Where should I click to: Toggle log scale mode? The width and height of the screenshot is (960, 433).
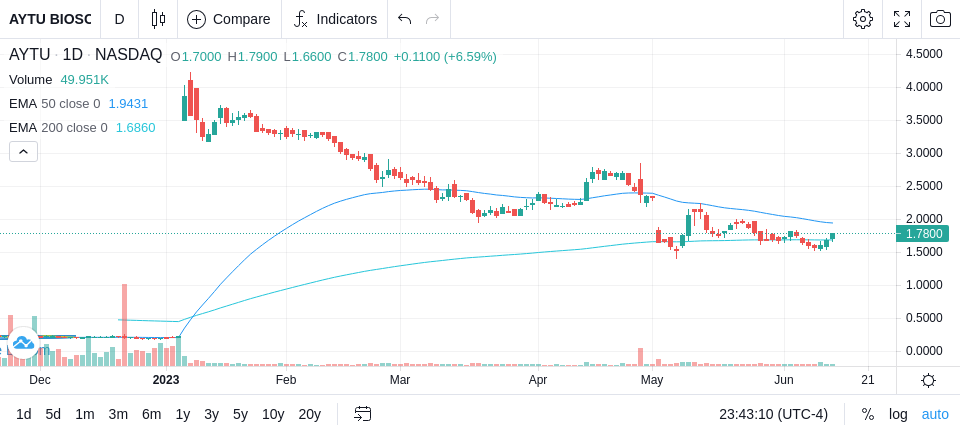point(898,415)
